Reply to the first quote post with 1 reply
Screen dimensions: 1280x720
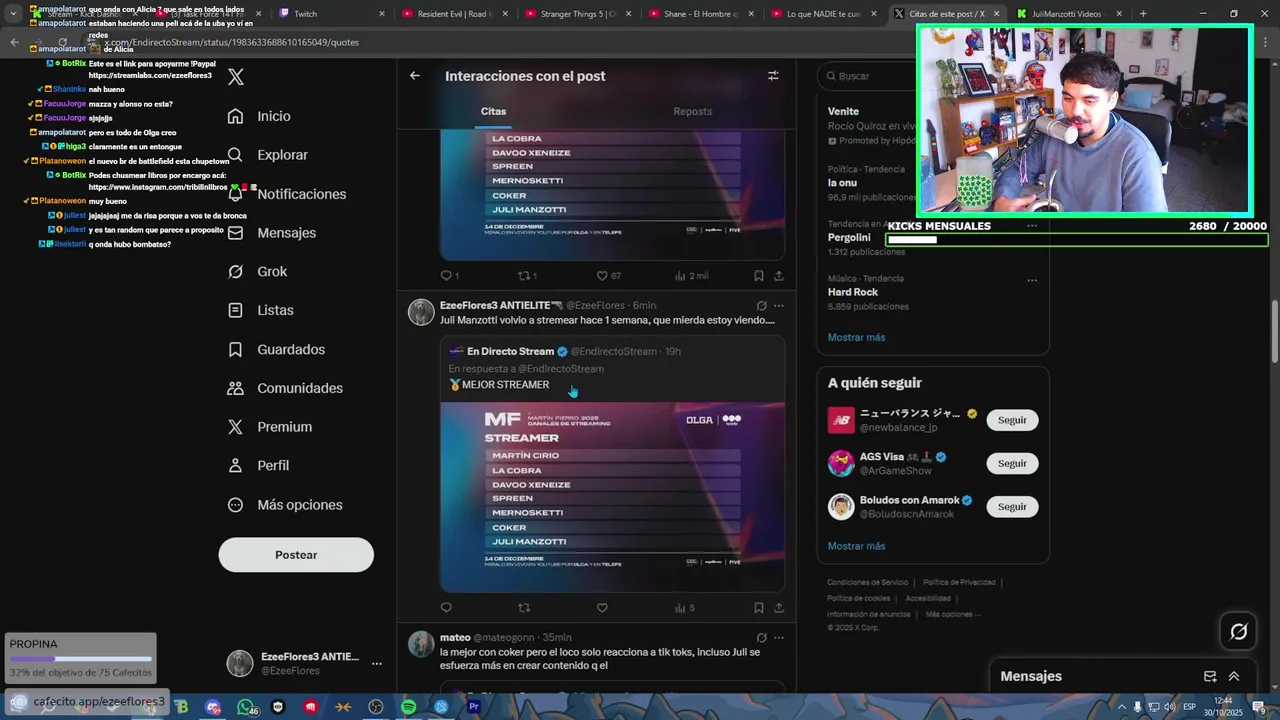450,276
